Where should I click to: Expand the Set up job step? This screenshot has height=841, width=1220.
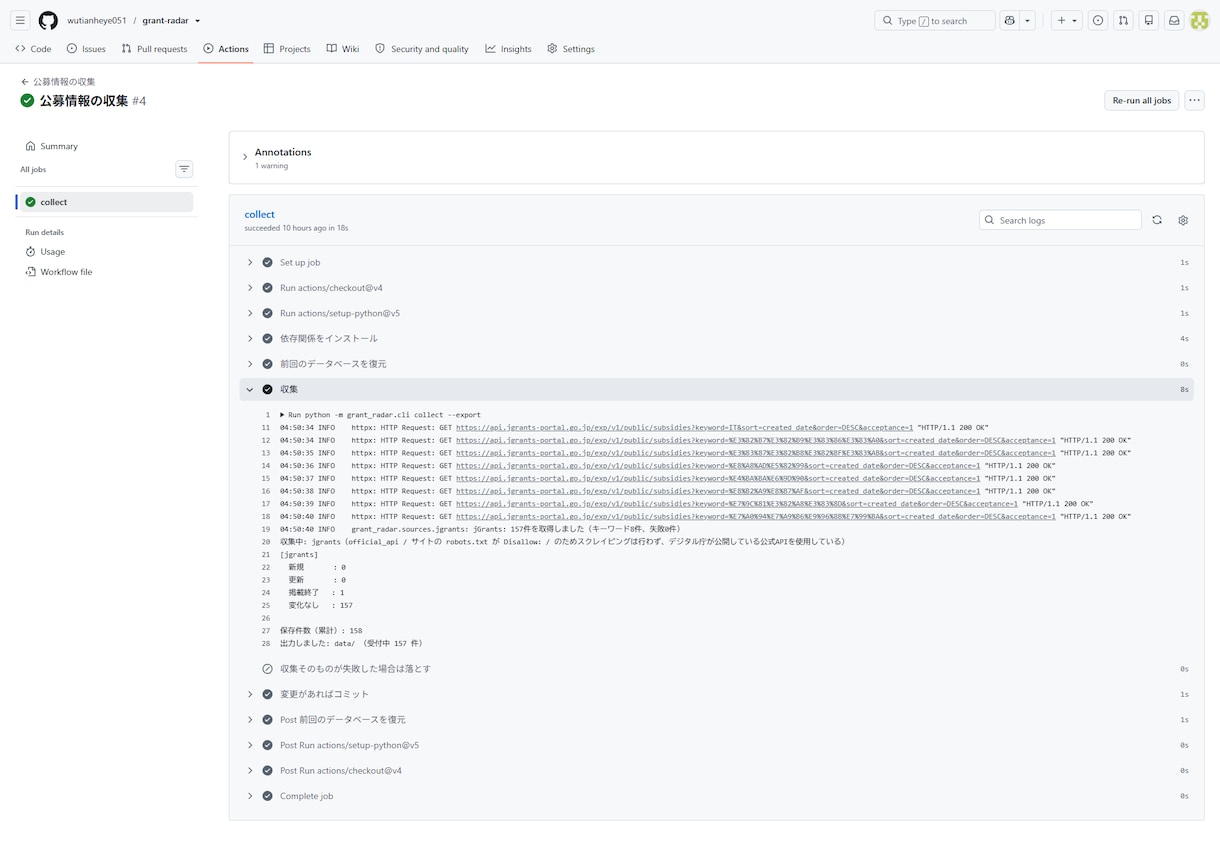tap(716, 262)
